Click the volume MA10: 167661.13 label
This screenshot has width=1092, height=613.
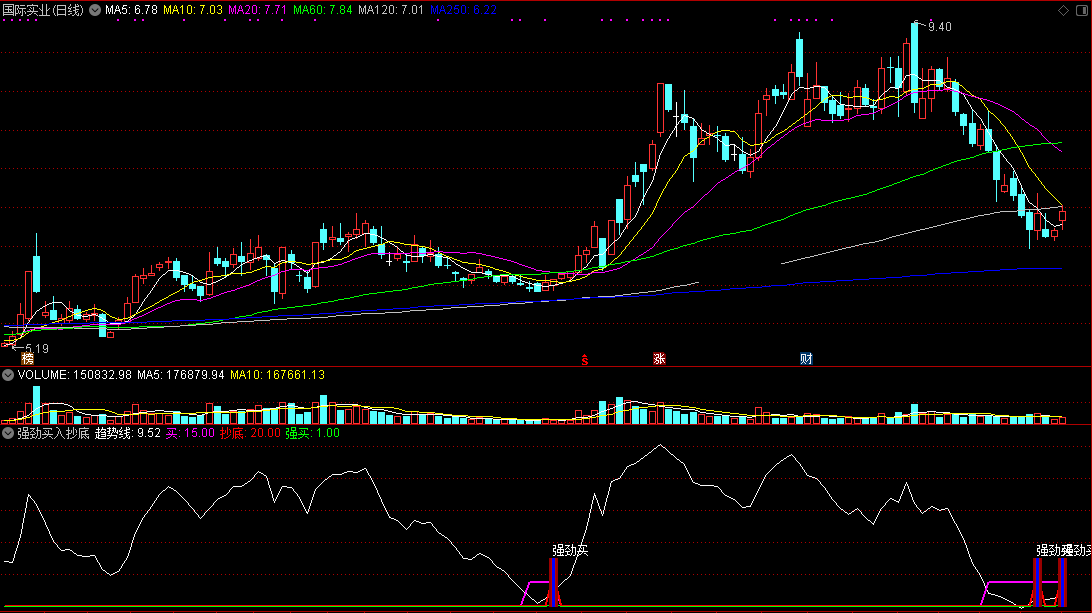[x=277, y=375]
